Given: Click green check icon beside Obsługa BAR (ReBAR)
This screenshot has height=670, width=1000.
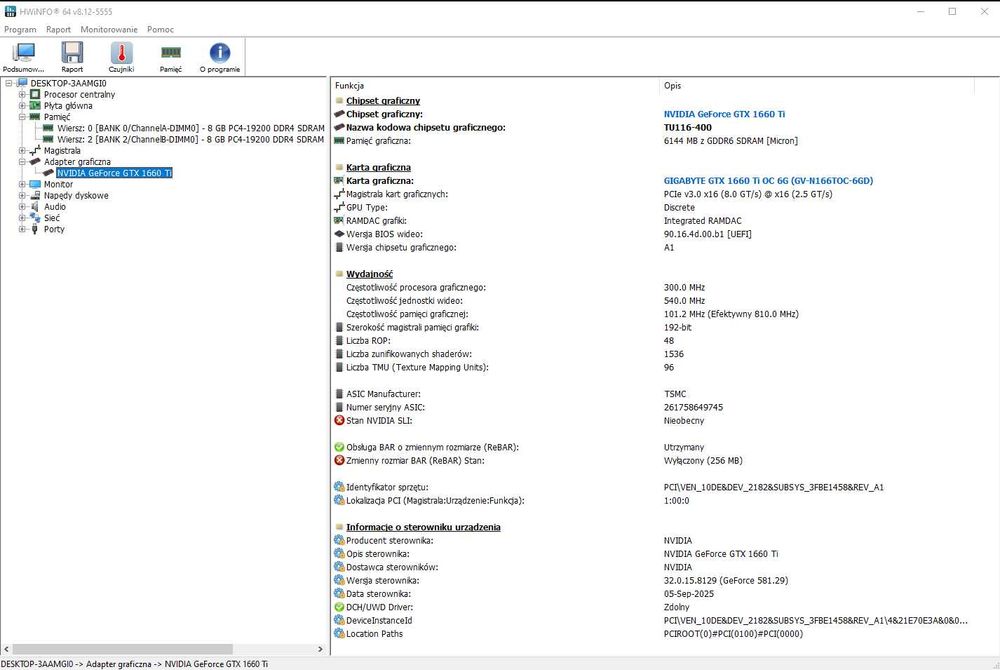Looking at the screenshot, I should click(x=339, y=447).
